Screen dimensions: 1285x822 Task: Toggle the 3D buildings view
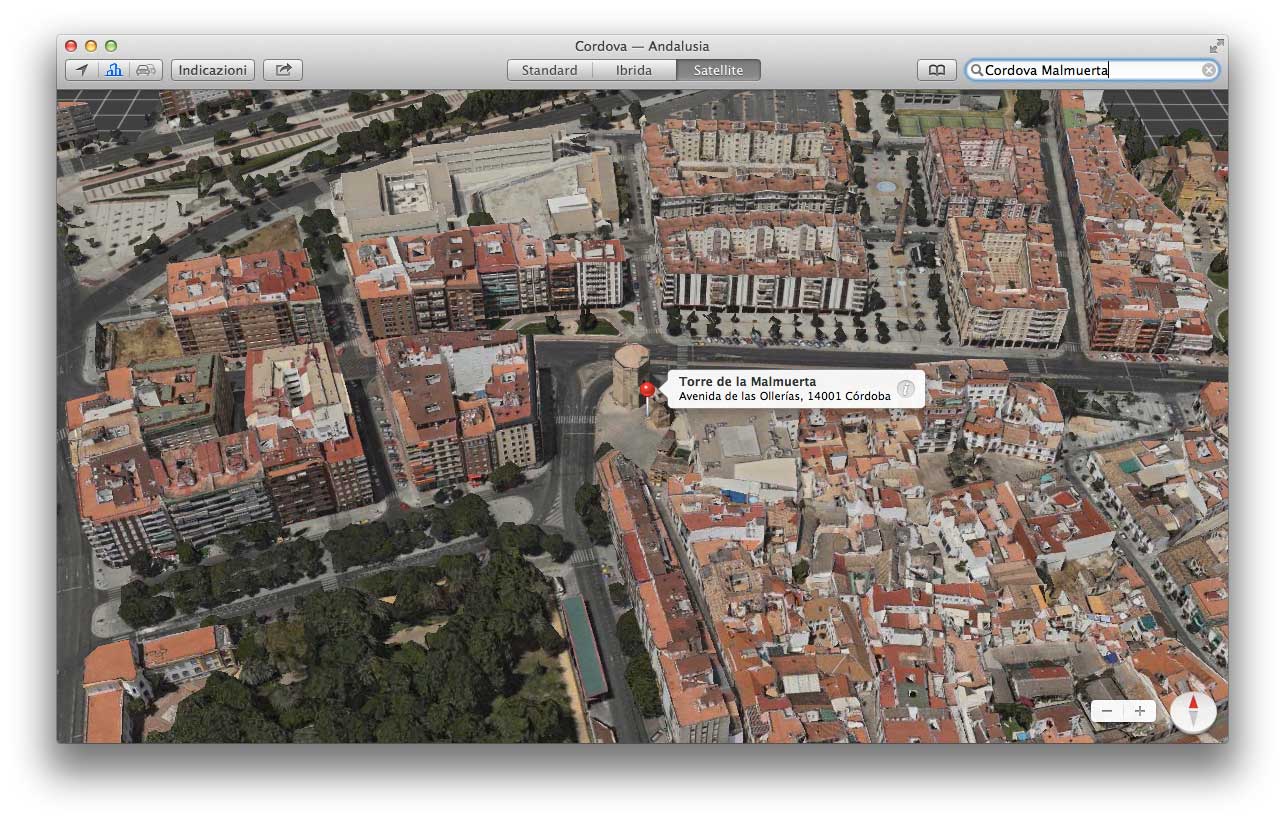pos(114,70)
